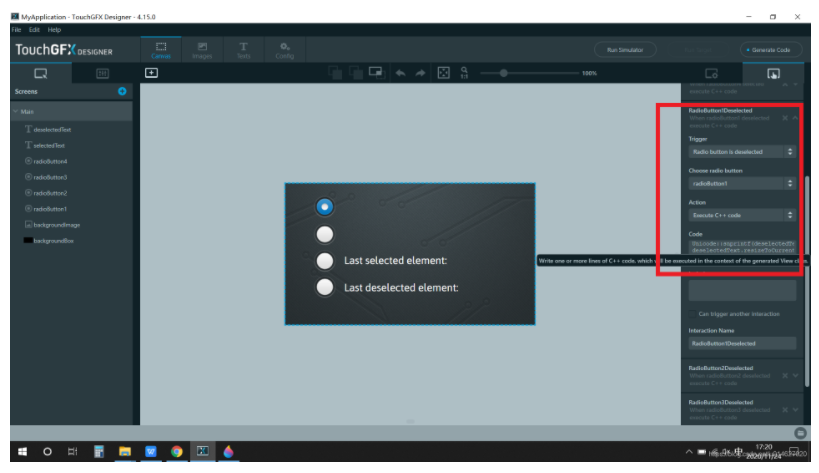
Task: Delete the RadioButton2Deselected interaction
Action: (x=785, y=376)
